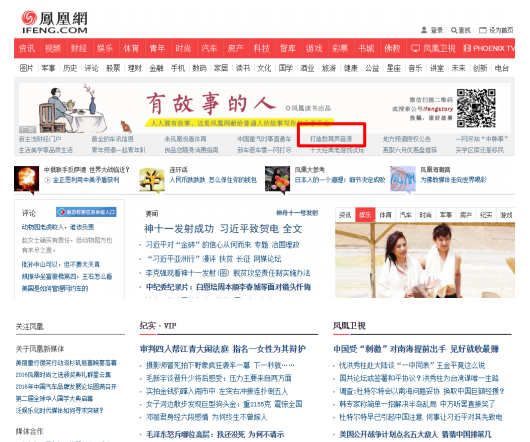Click the 关于凤凰新媒体 link

(40, 349)
